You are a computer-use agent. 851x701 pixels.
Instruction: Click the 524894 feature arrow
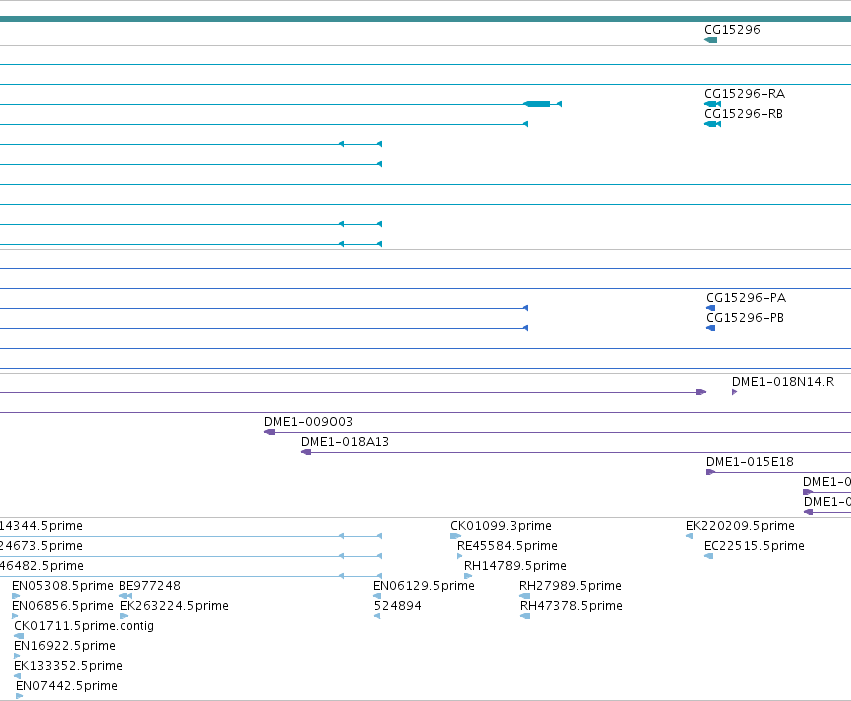point(377,617)
